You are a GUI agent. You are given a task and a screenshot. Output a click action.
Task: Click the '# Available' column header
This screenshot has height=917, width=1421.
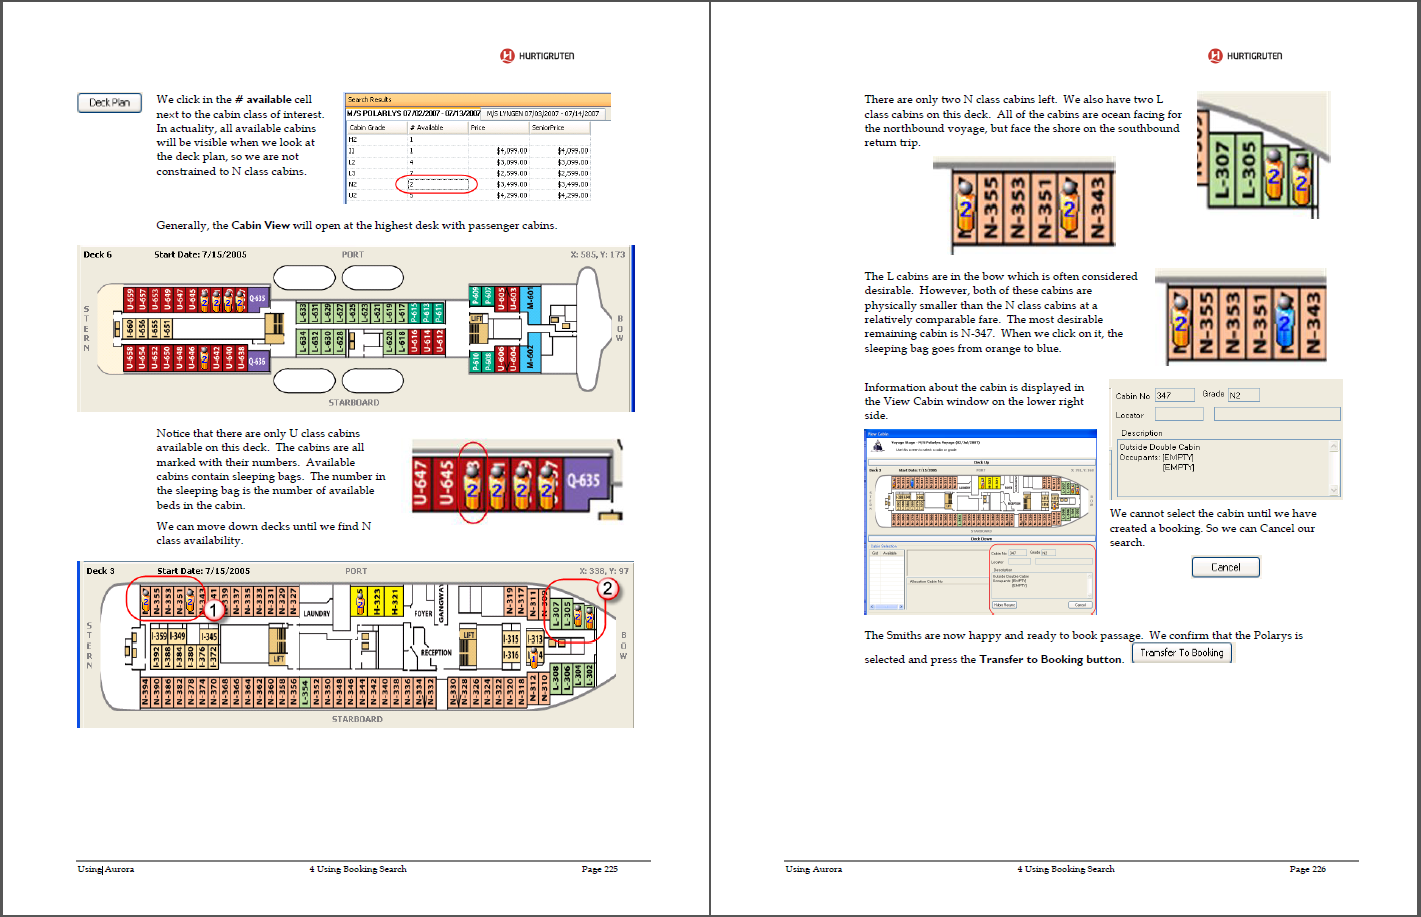tap(438, 127)
